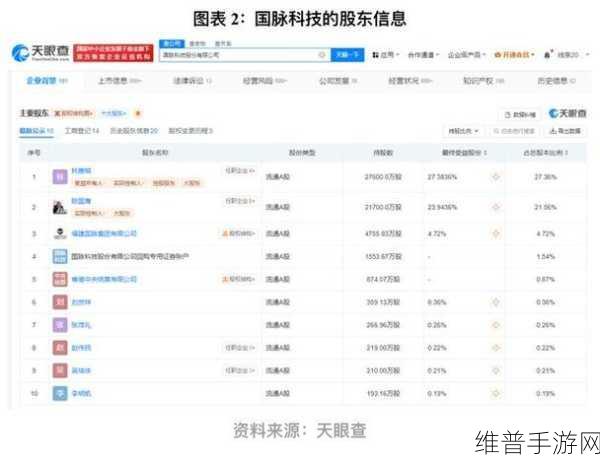Select the 工商登记 14 sub-tab

[x=82, y=131]
